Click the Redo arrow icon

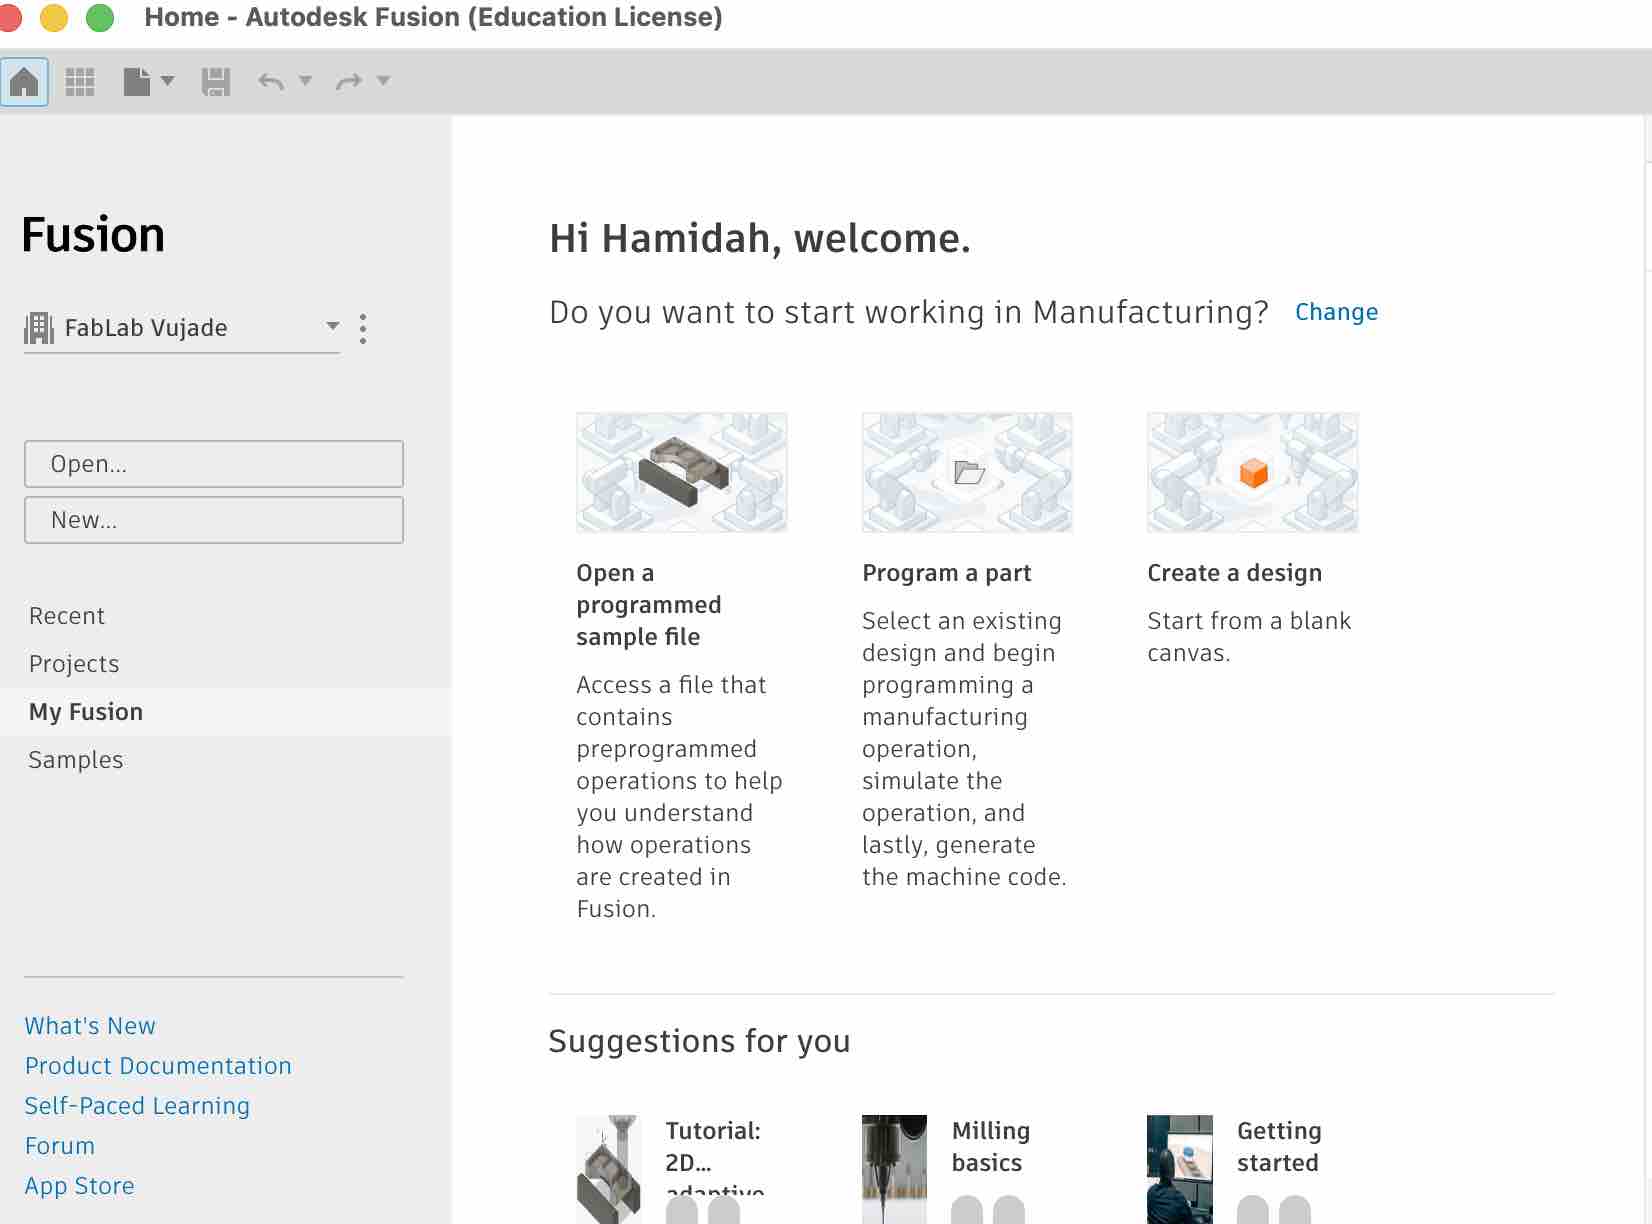pos(349,81)
